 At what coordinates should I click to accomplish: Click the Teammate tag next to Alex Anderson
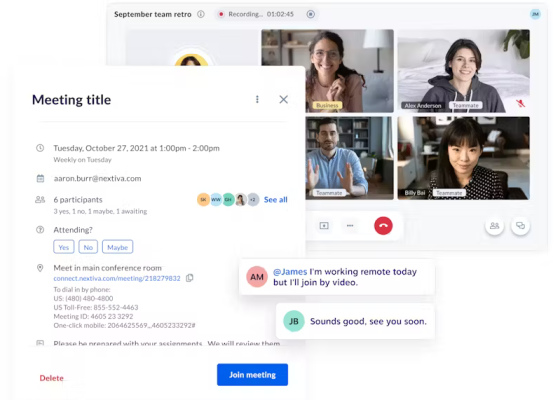tap(466, 105)
